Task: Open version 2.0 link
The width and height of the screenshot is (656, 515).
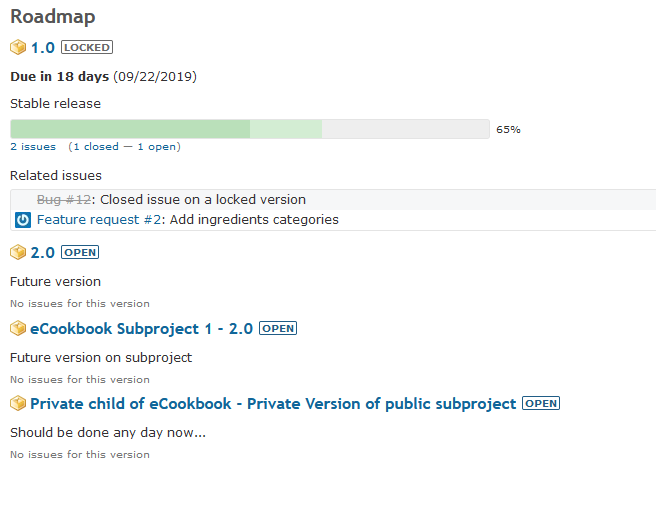Action: (43, 253)
